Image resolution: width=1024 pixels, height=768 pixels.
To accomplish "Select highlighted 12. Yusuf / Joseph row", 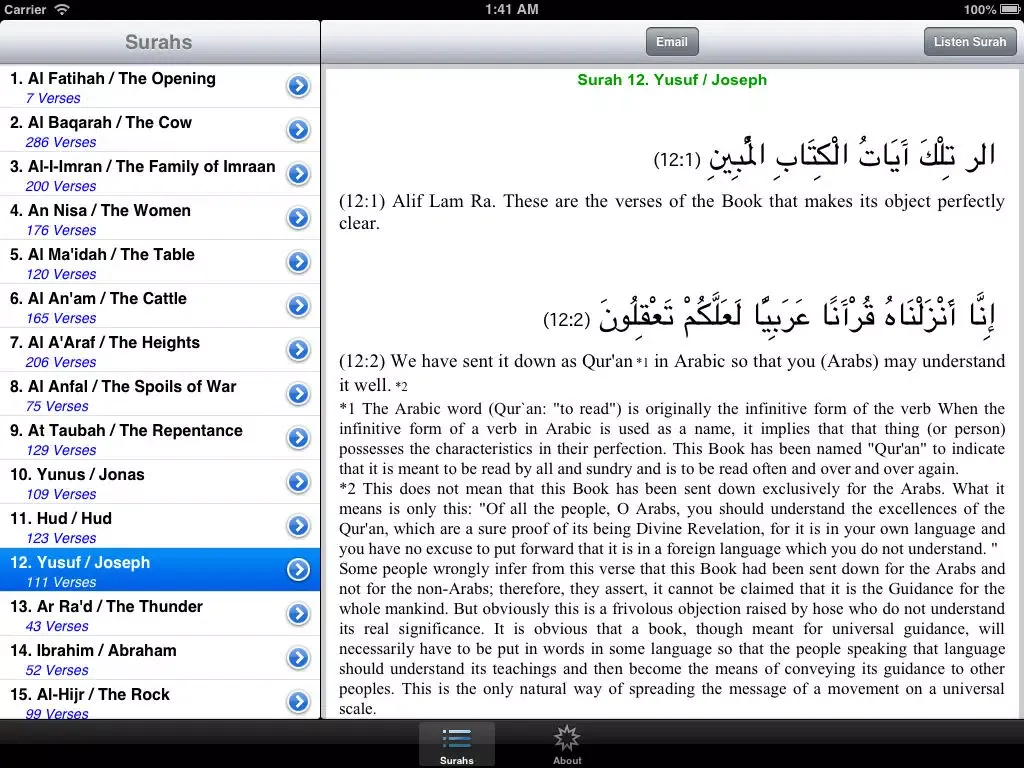I will 160,569.
